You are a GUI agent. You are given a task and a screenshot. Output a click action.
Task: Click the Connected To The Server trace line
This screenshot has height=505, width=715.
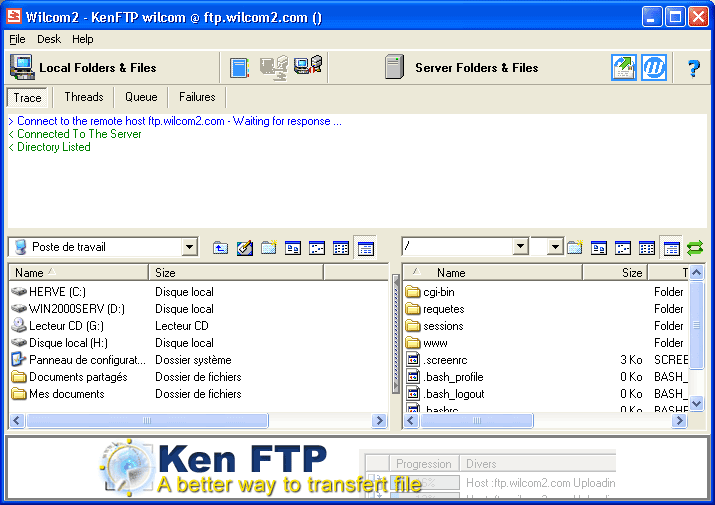(75, 134)
